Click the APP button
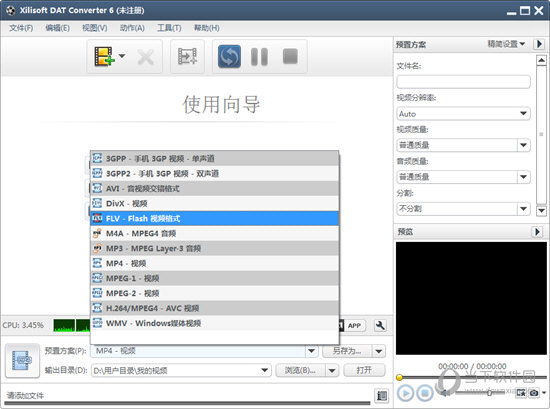Screen dimensions: 550x409 click(354, 326)
